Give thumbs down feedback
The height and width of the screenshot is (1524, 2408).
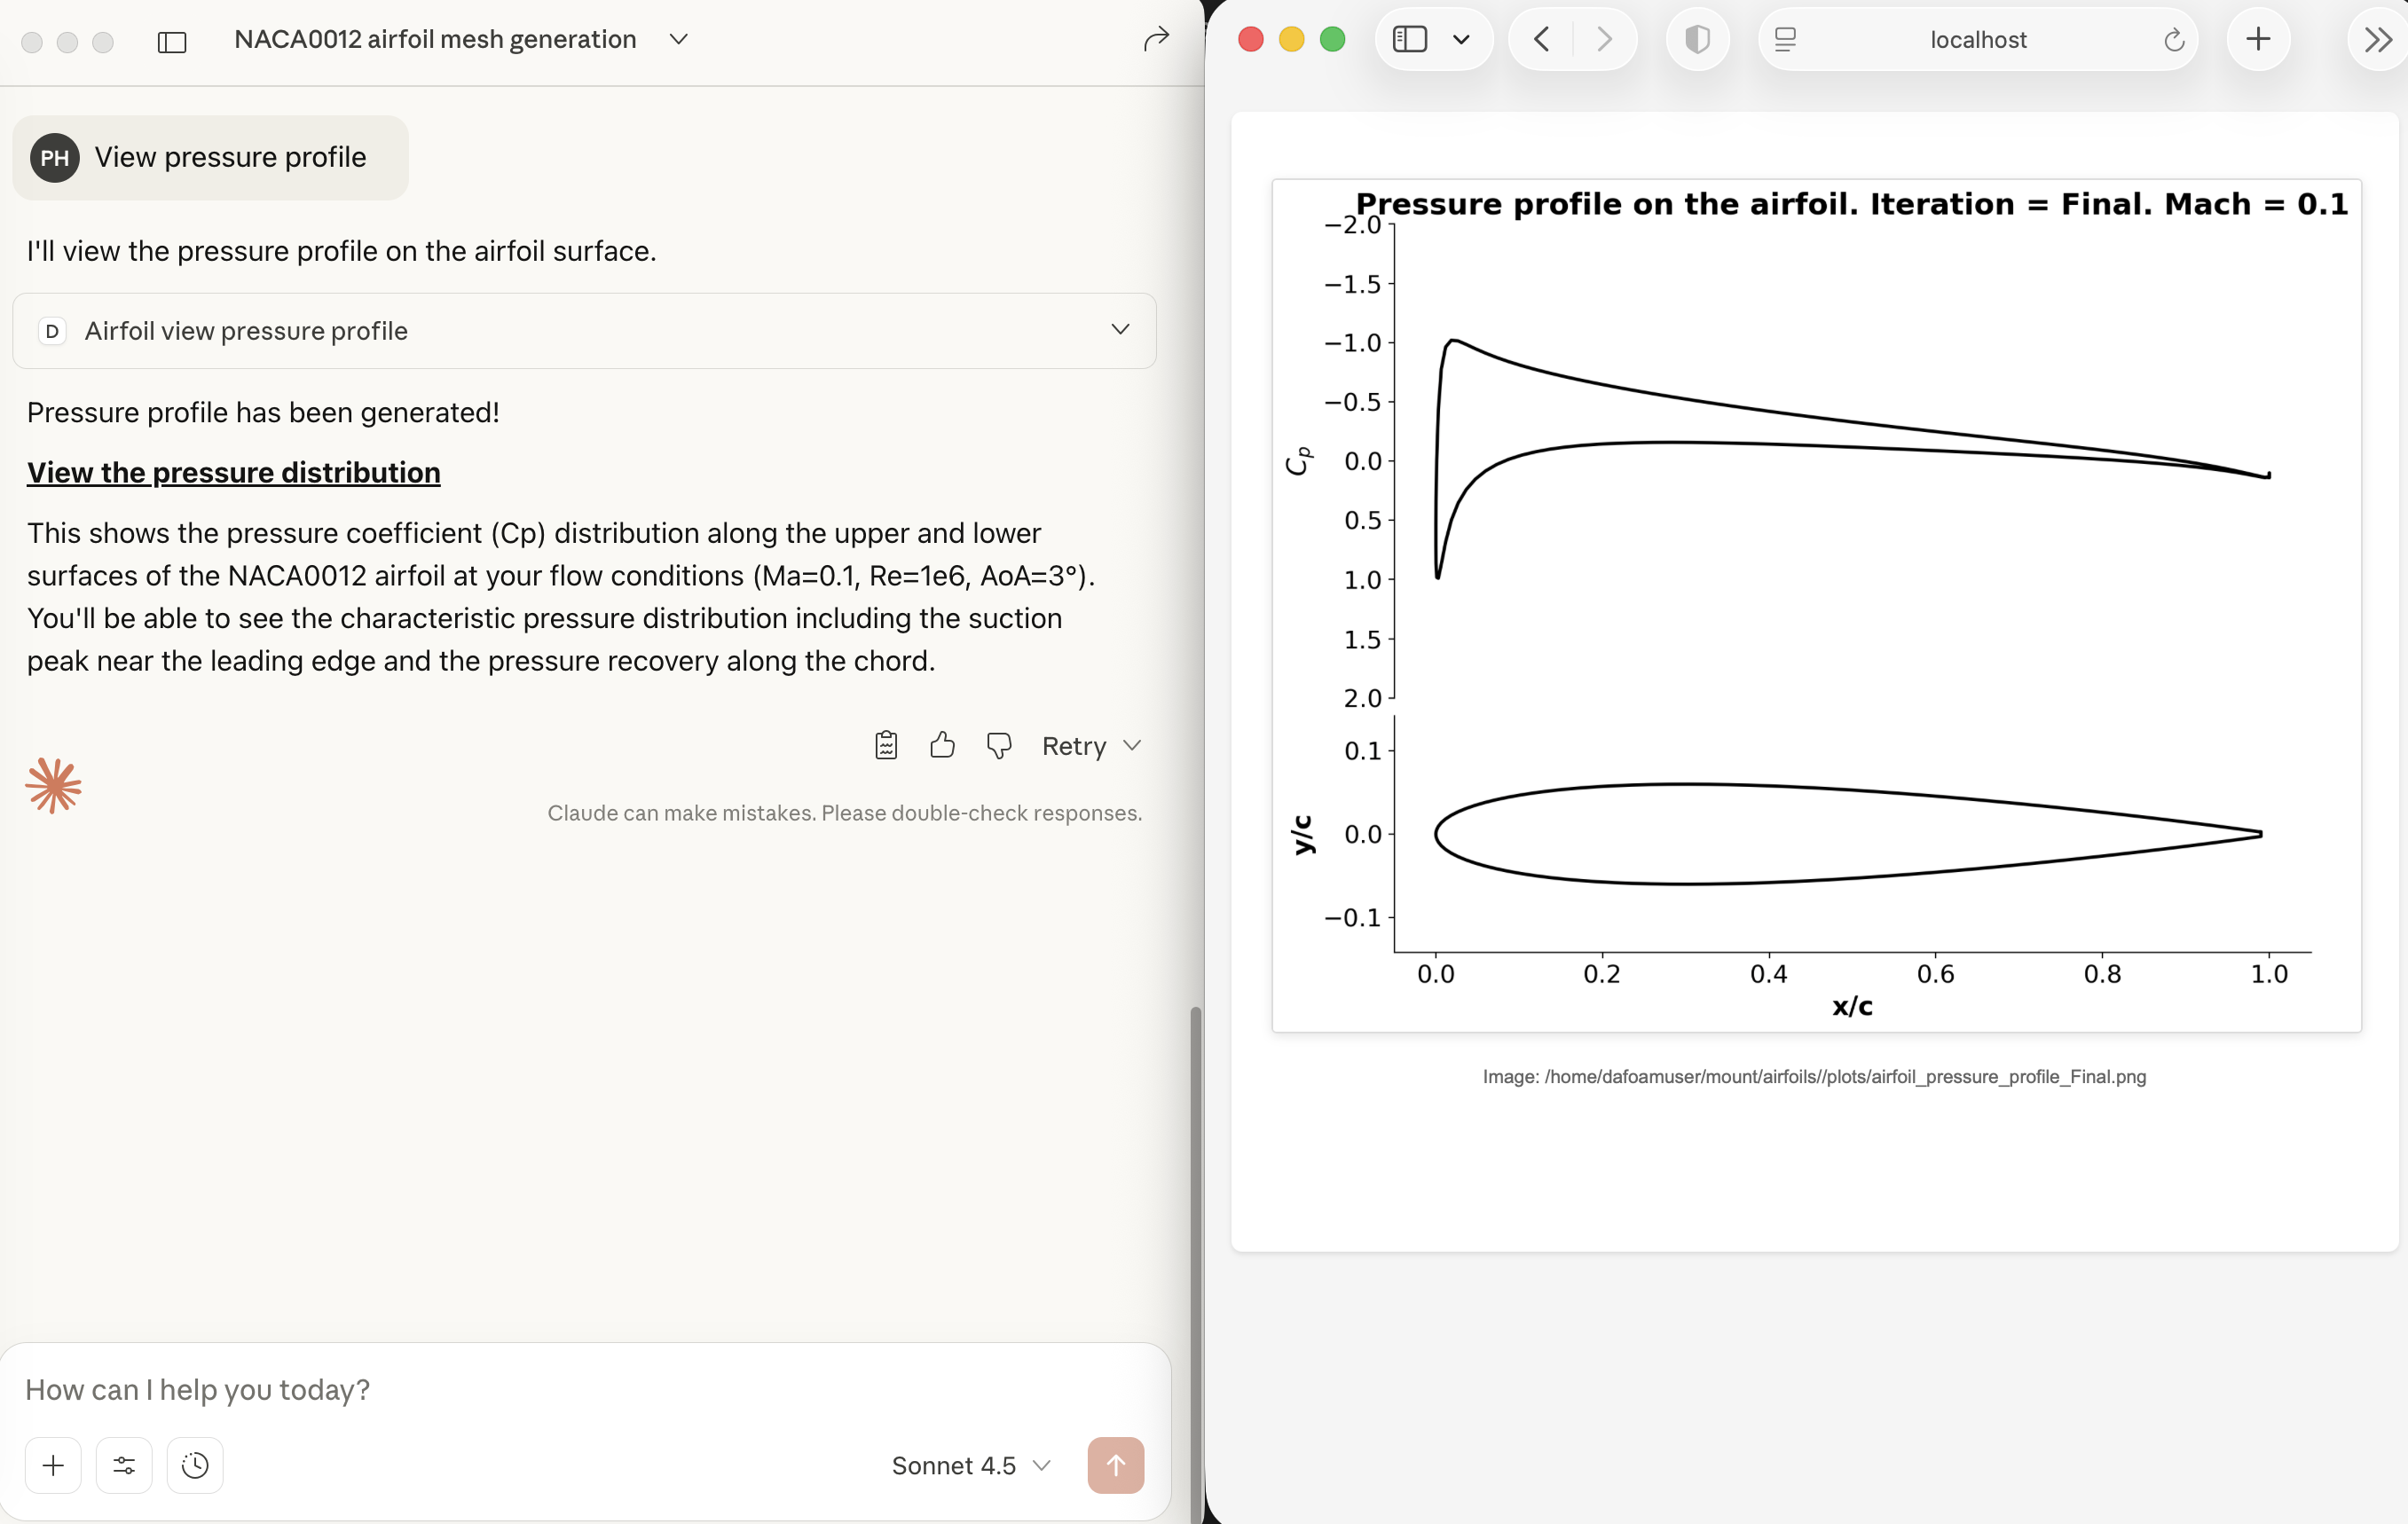point(998,745)
